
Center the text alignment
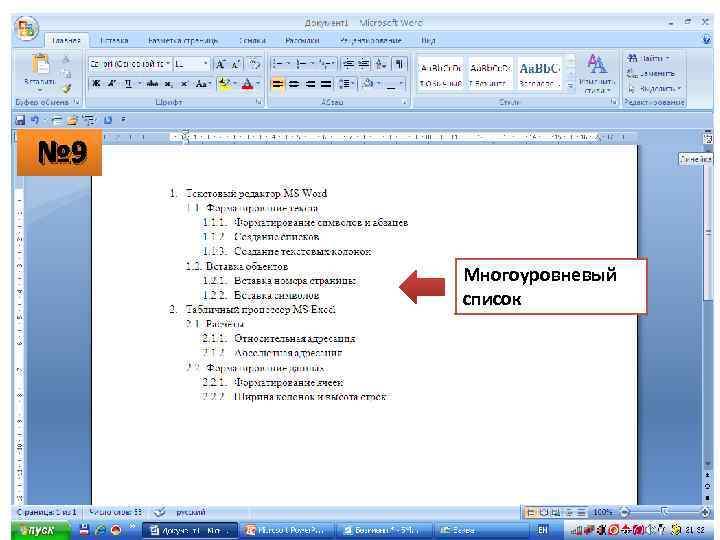(294, 84)
